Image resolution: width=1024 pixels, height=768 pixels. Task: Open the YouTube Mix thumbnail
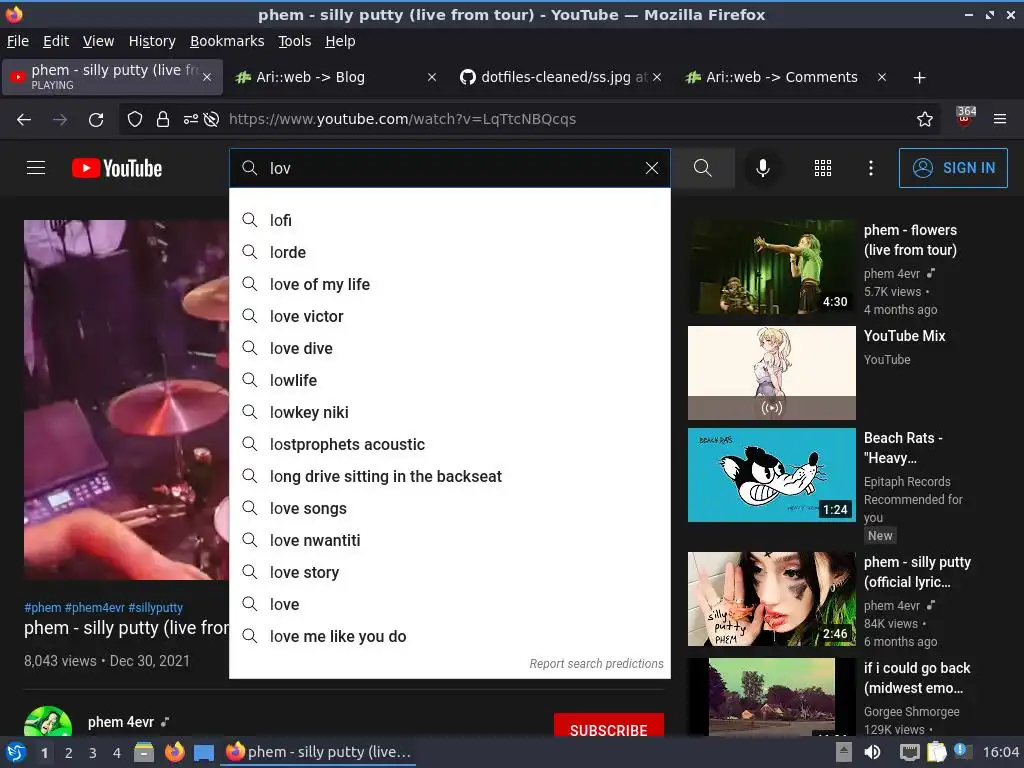(771, 372)
